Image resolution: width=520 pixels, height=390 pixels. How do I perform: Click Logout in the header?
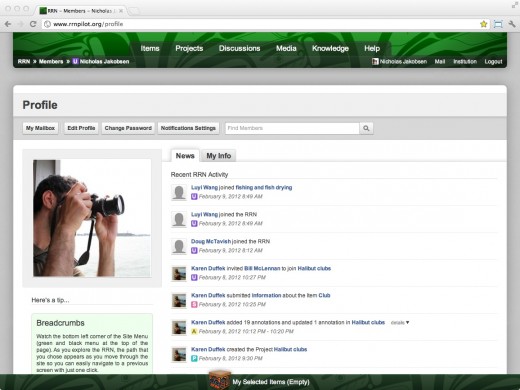(x=493, y=61)
